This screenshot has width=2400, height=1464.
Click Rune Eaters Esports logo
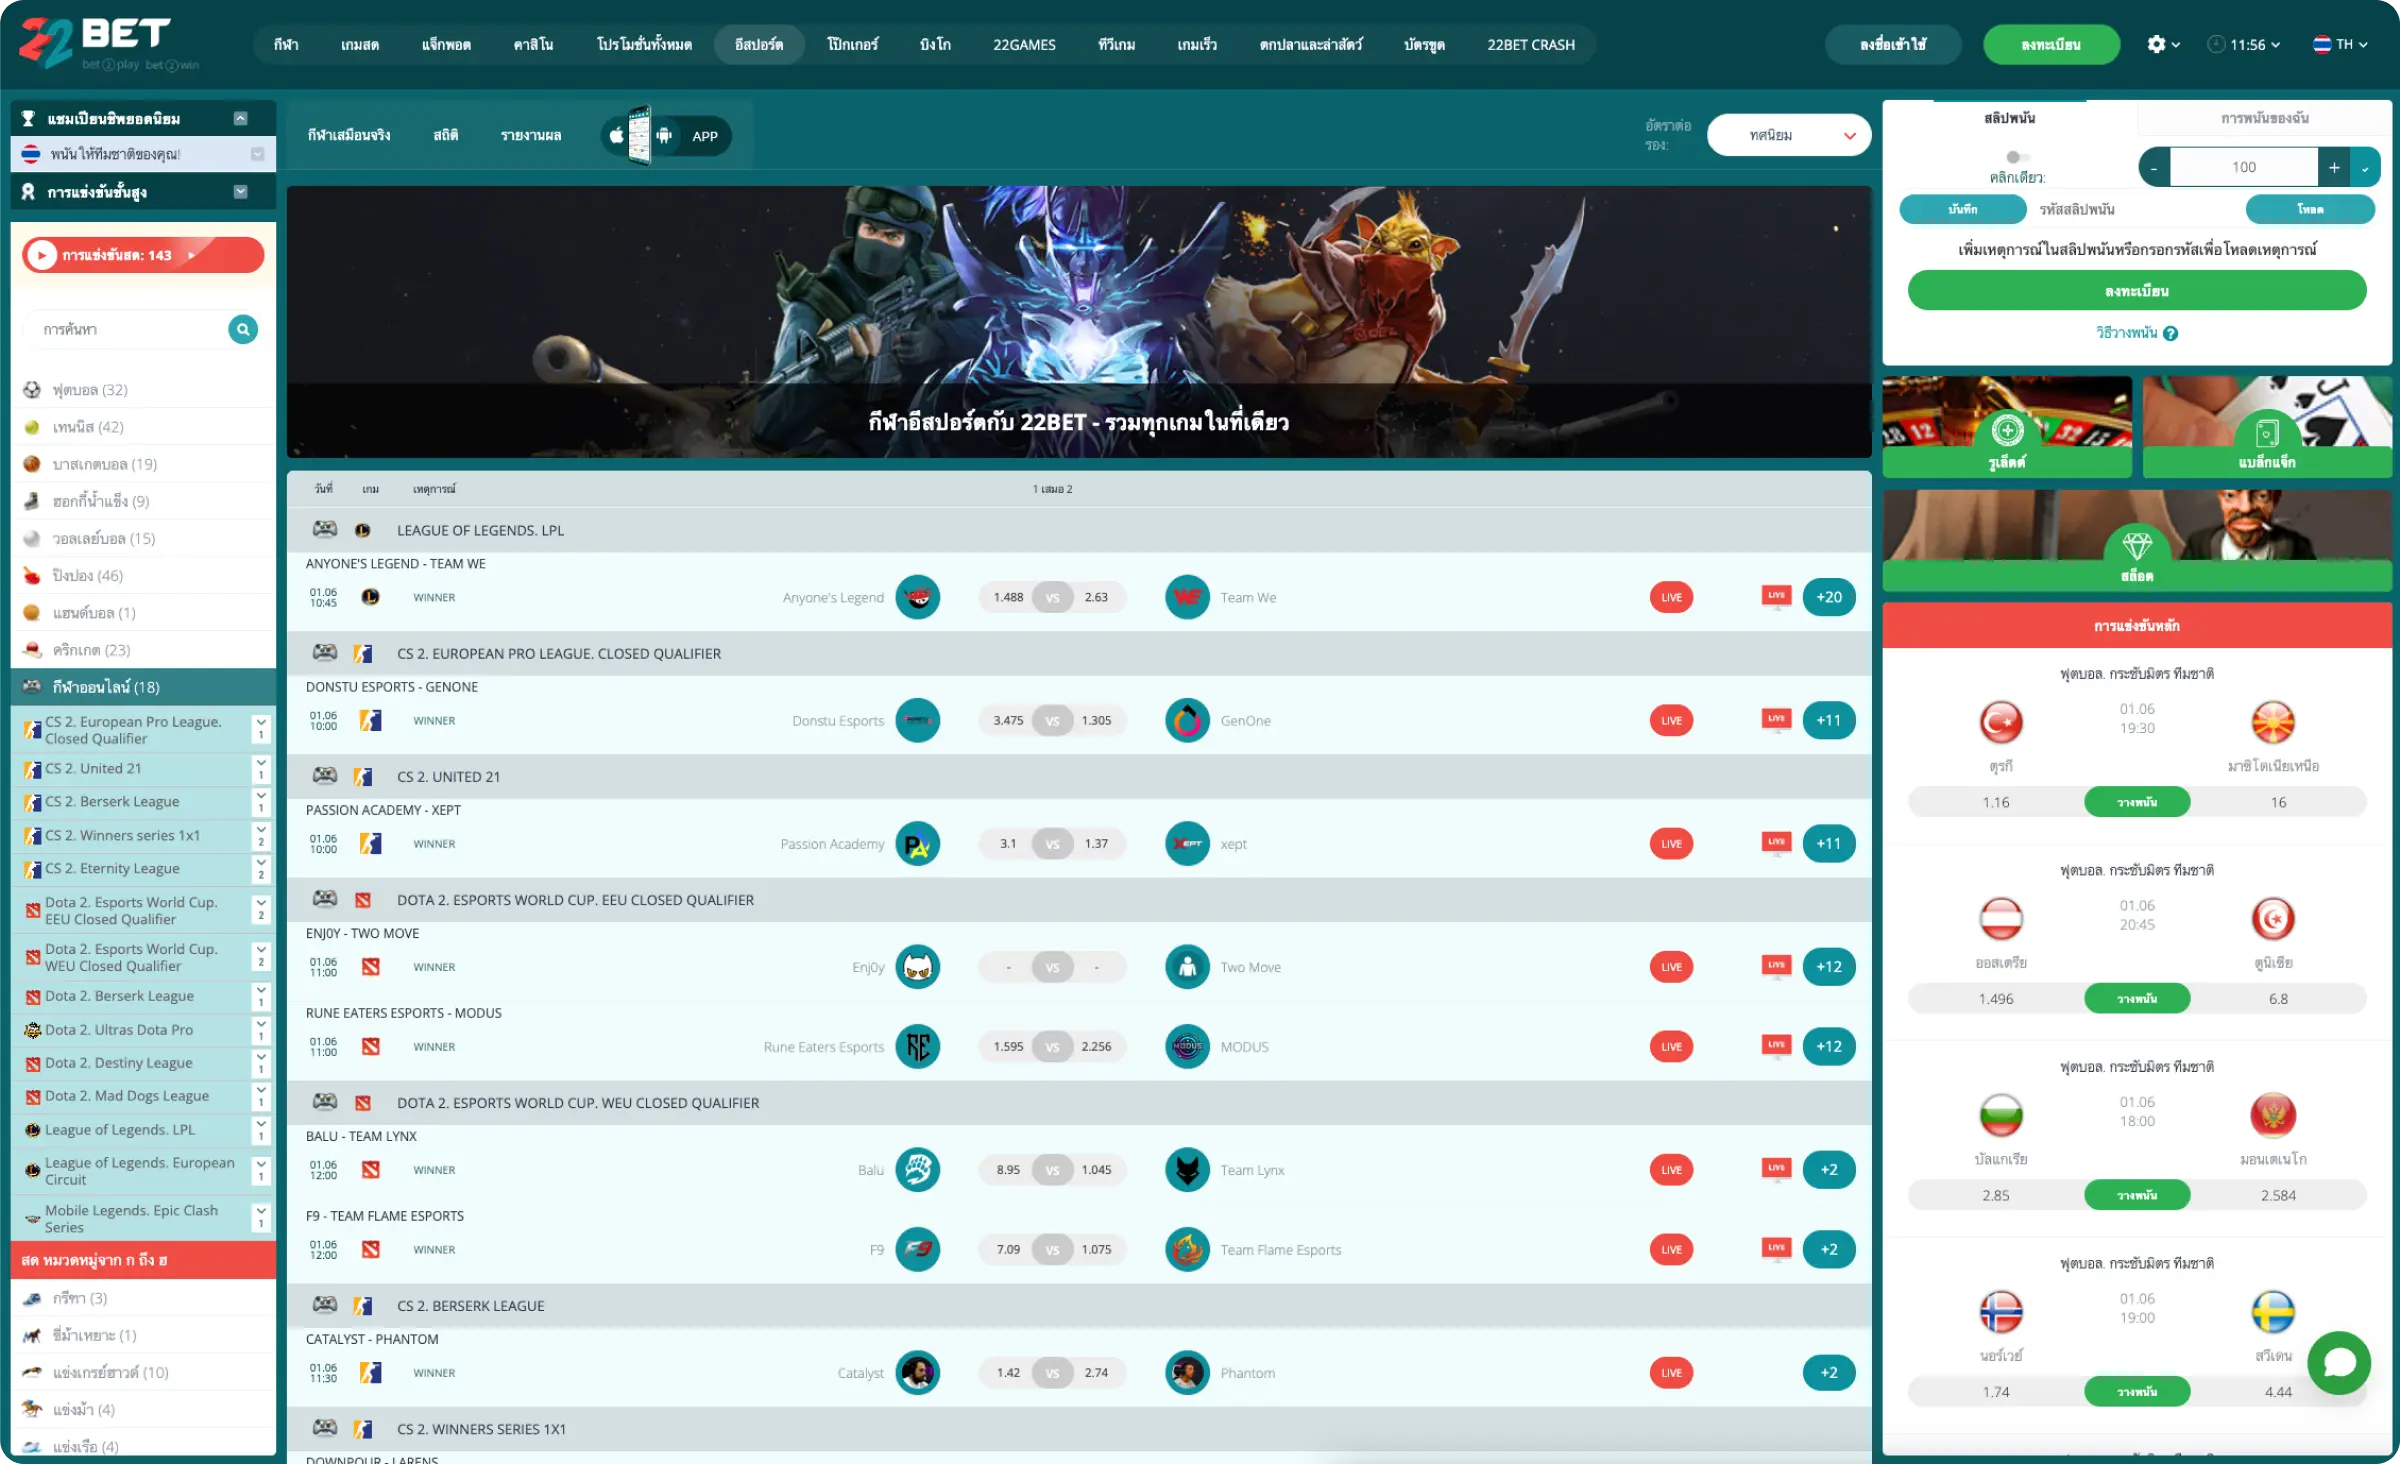917,1046
